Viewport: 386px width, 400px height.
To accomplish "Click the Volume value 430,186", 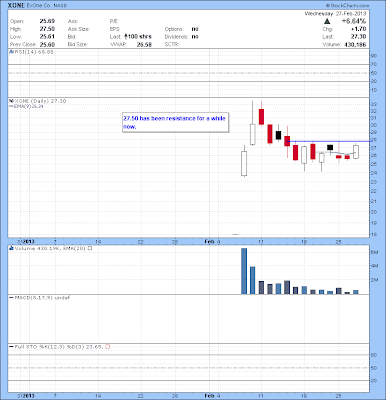I will click(354, 44).
